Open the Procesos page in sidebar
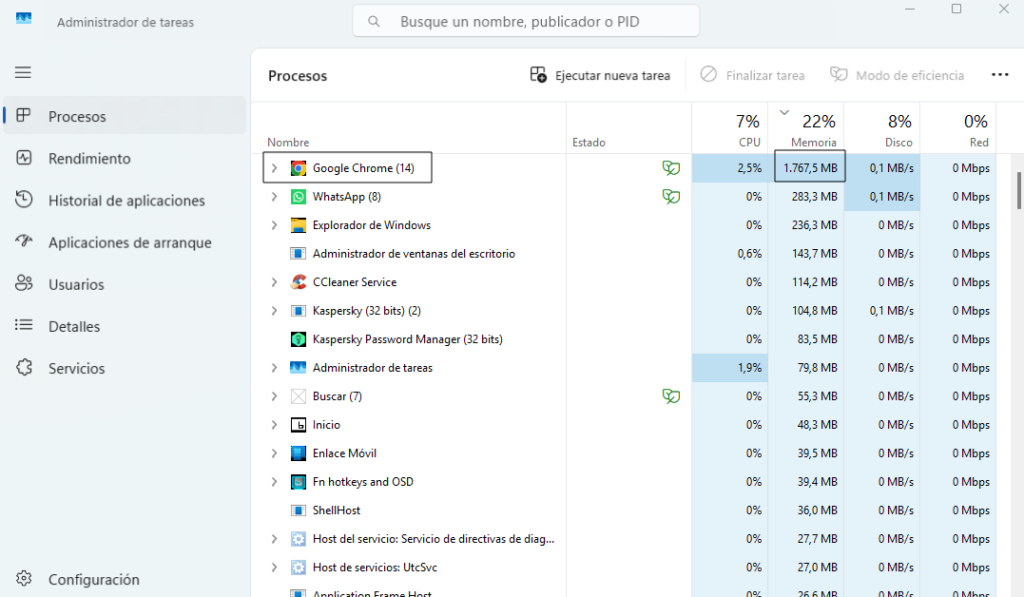 point(125,116)
